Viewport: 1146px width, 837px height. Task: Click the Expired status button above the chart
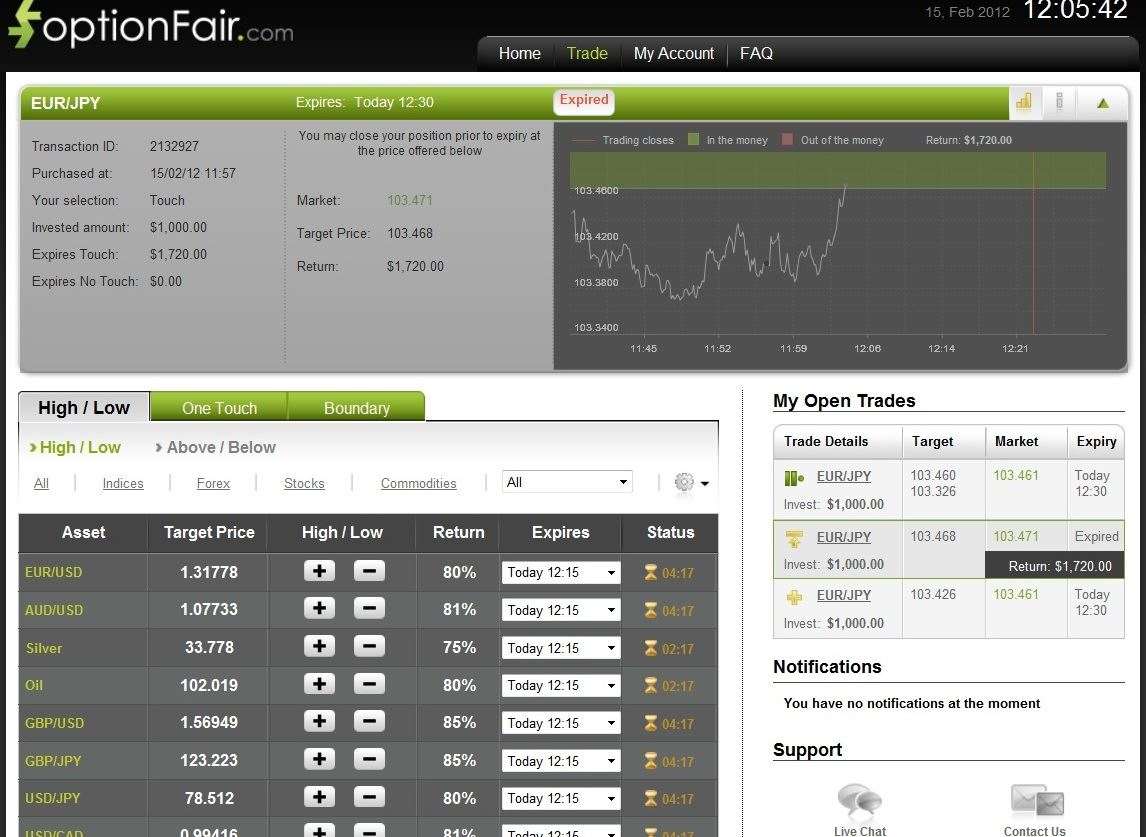[583, 100]
